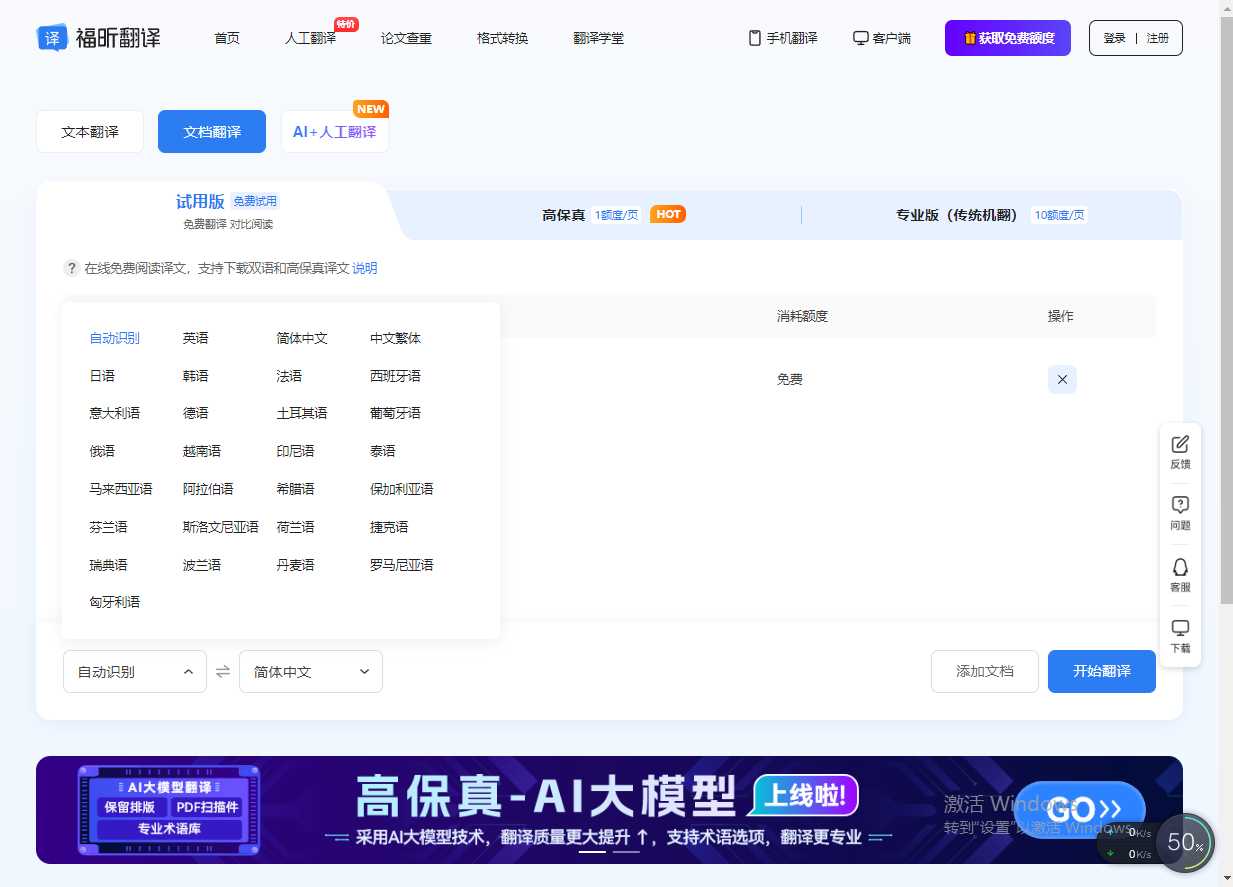Image resolution: width=1233 pixels, height=887 pixels.
Task: Choose 意大利语 in the language list
Action: pyautogui.click(x=114, y=413)
